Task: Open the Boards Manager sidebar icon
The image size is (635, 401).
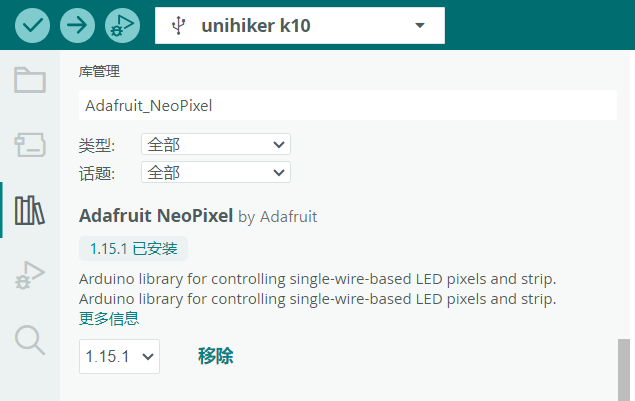Action: click(x=30, y=145)
